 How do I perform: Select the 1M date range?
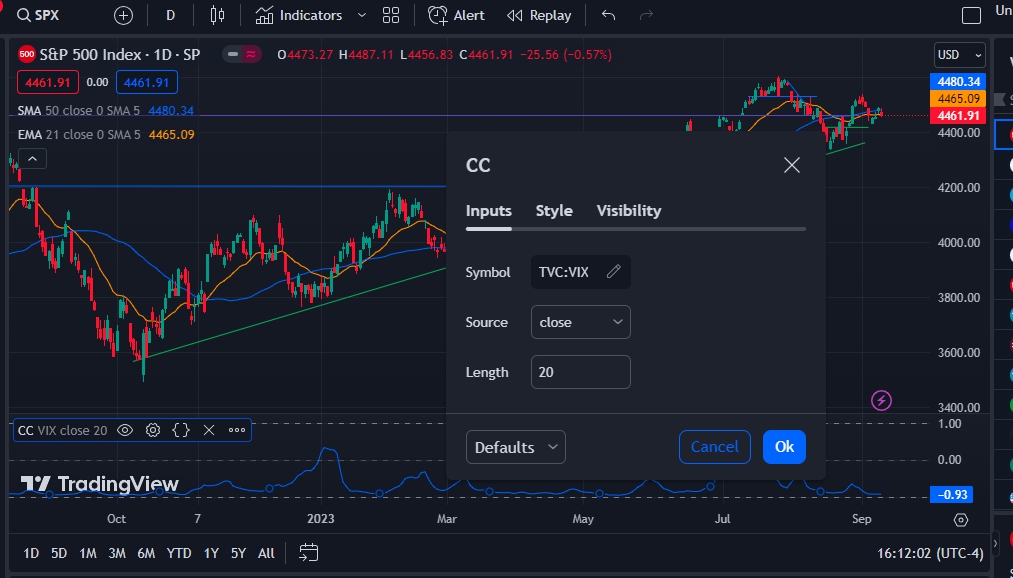pos(88,553)
